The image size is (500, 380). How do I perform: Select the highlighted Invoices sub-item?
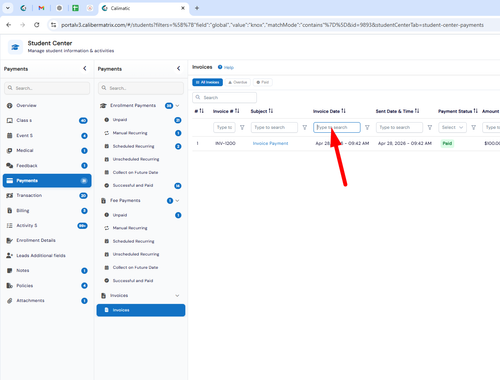point(141,310)
